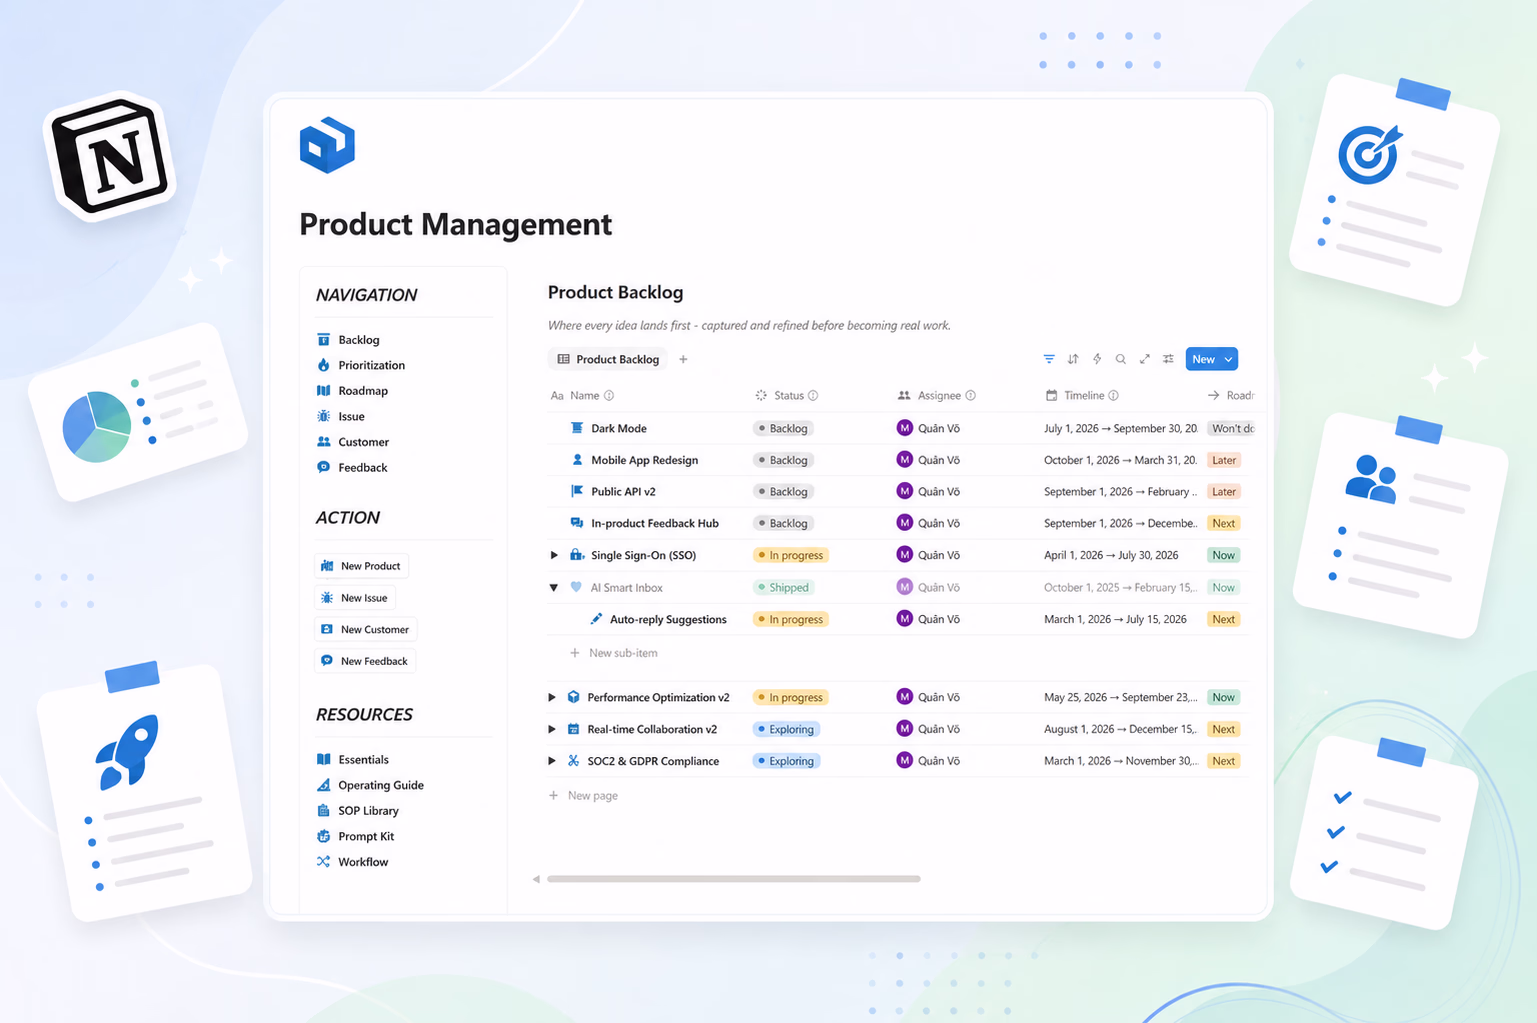The image size is (1537, 1023).
Task: Add a new view with the plus tab
Action: [x=683, y=359]
